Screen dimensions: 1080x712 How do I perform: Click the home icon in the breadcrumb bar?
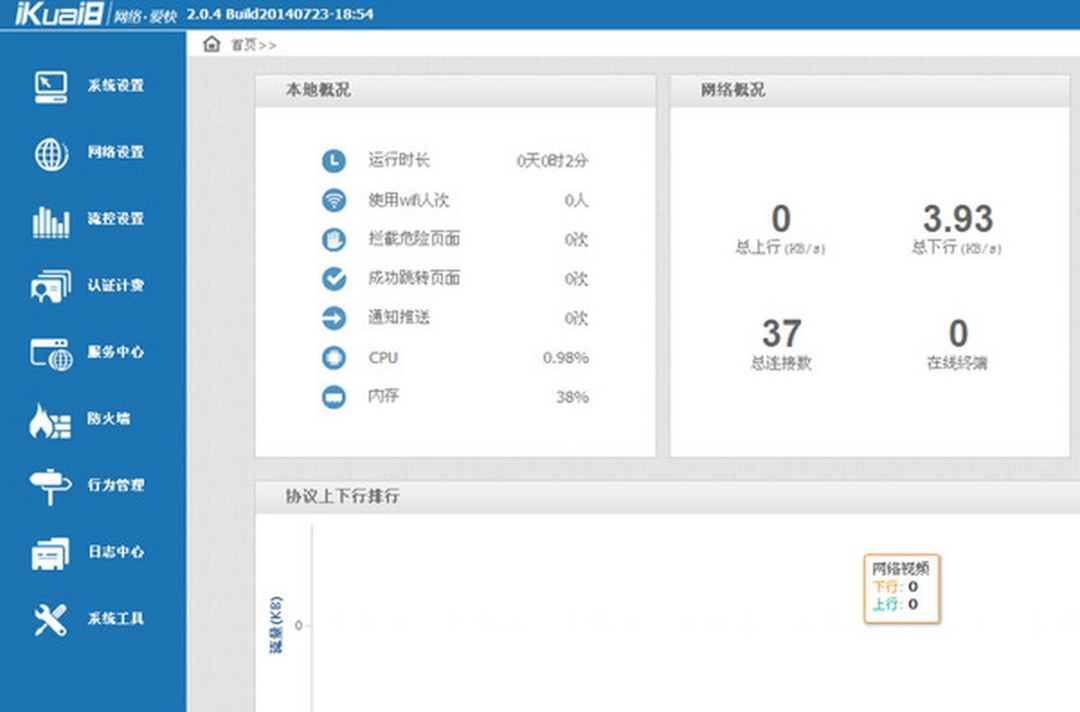[x=210, y=44]
